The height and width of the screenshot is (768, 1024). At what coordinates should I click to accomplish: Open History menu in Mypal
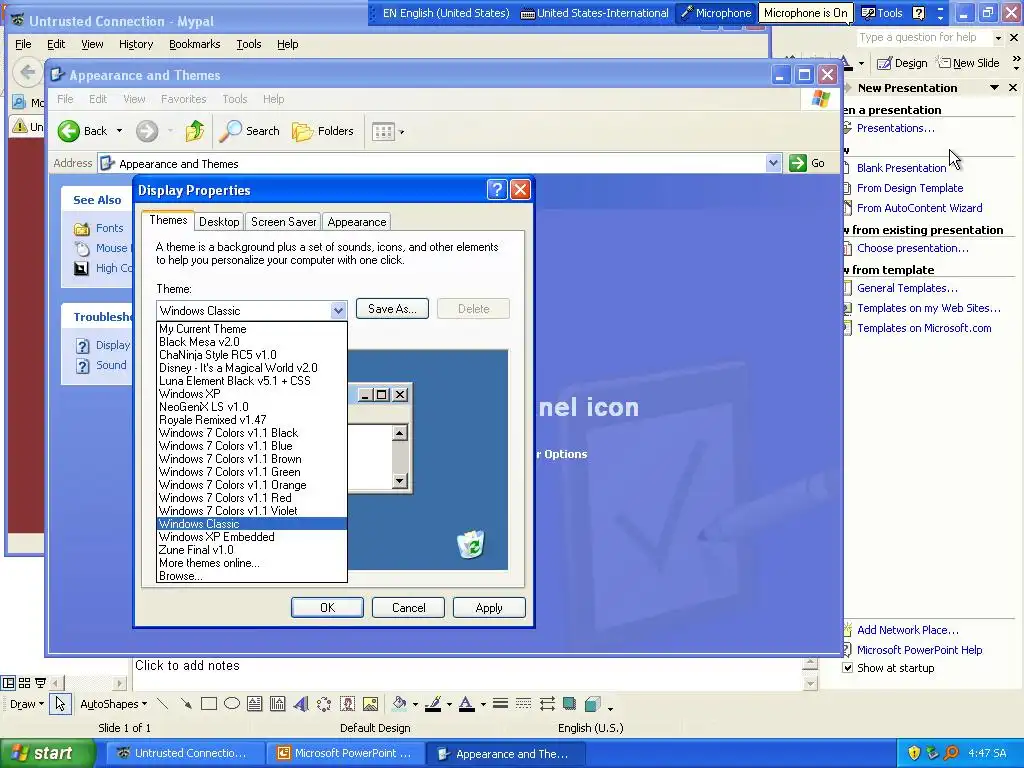click(x=136, y=44)
